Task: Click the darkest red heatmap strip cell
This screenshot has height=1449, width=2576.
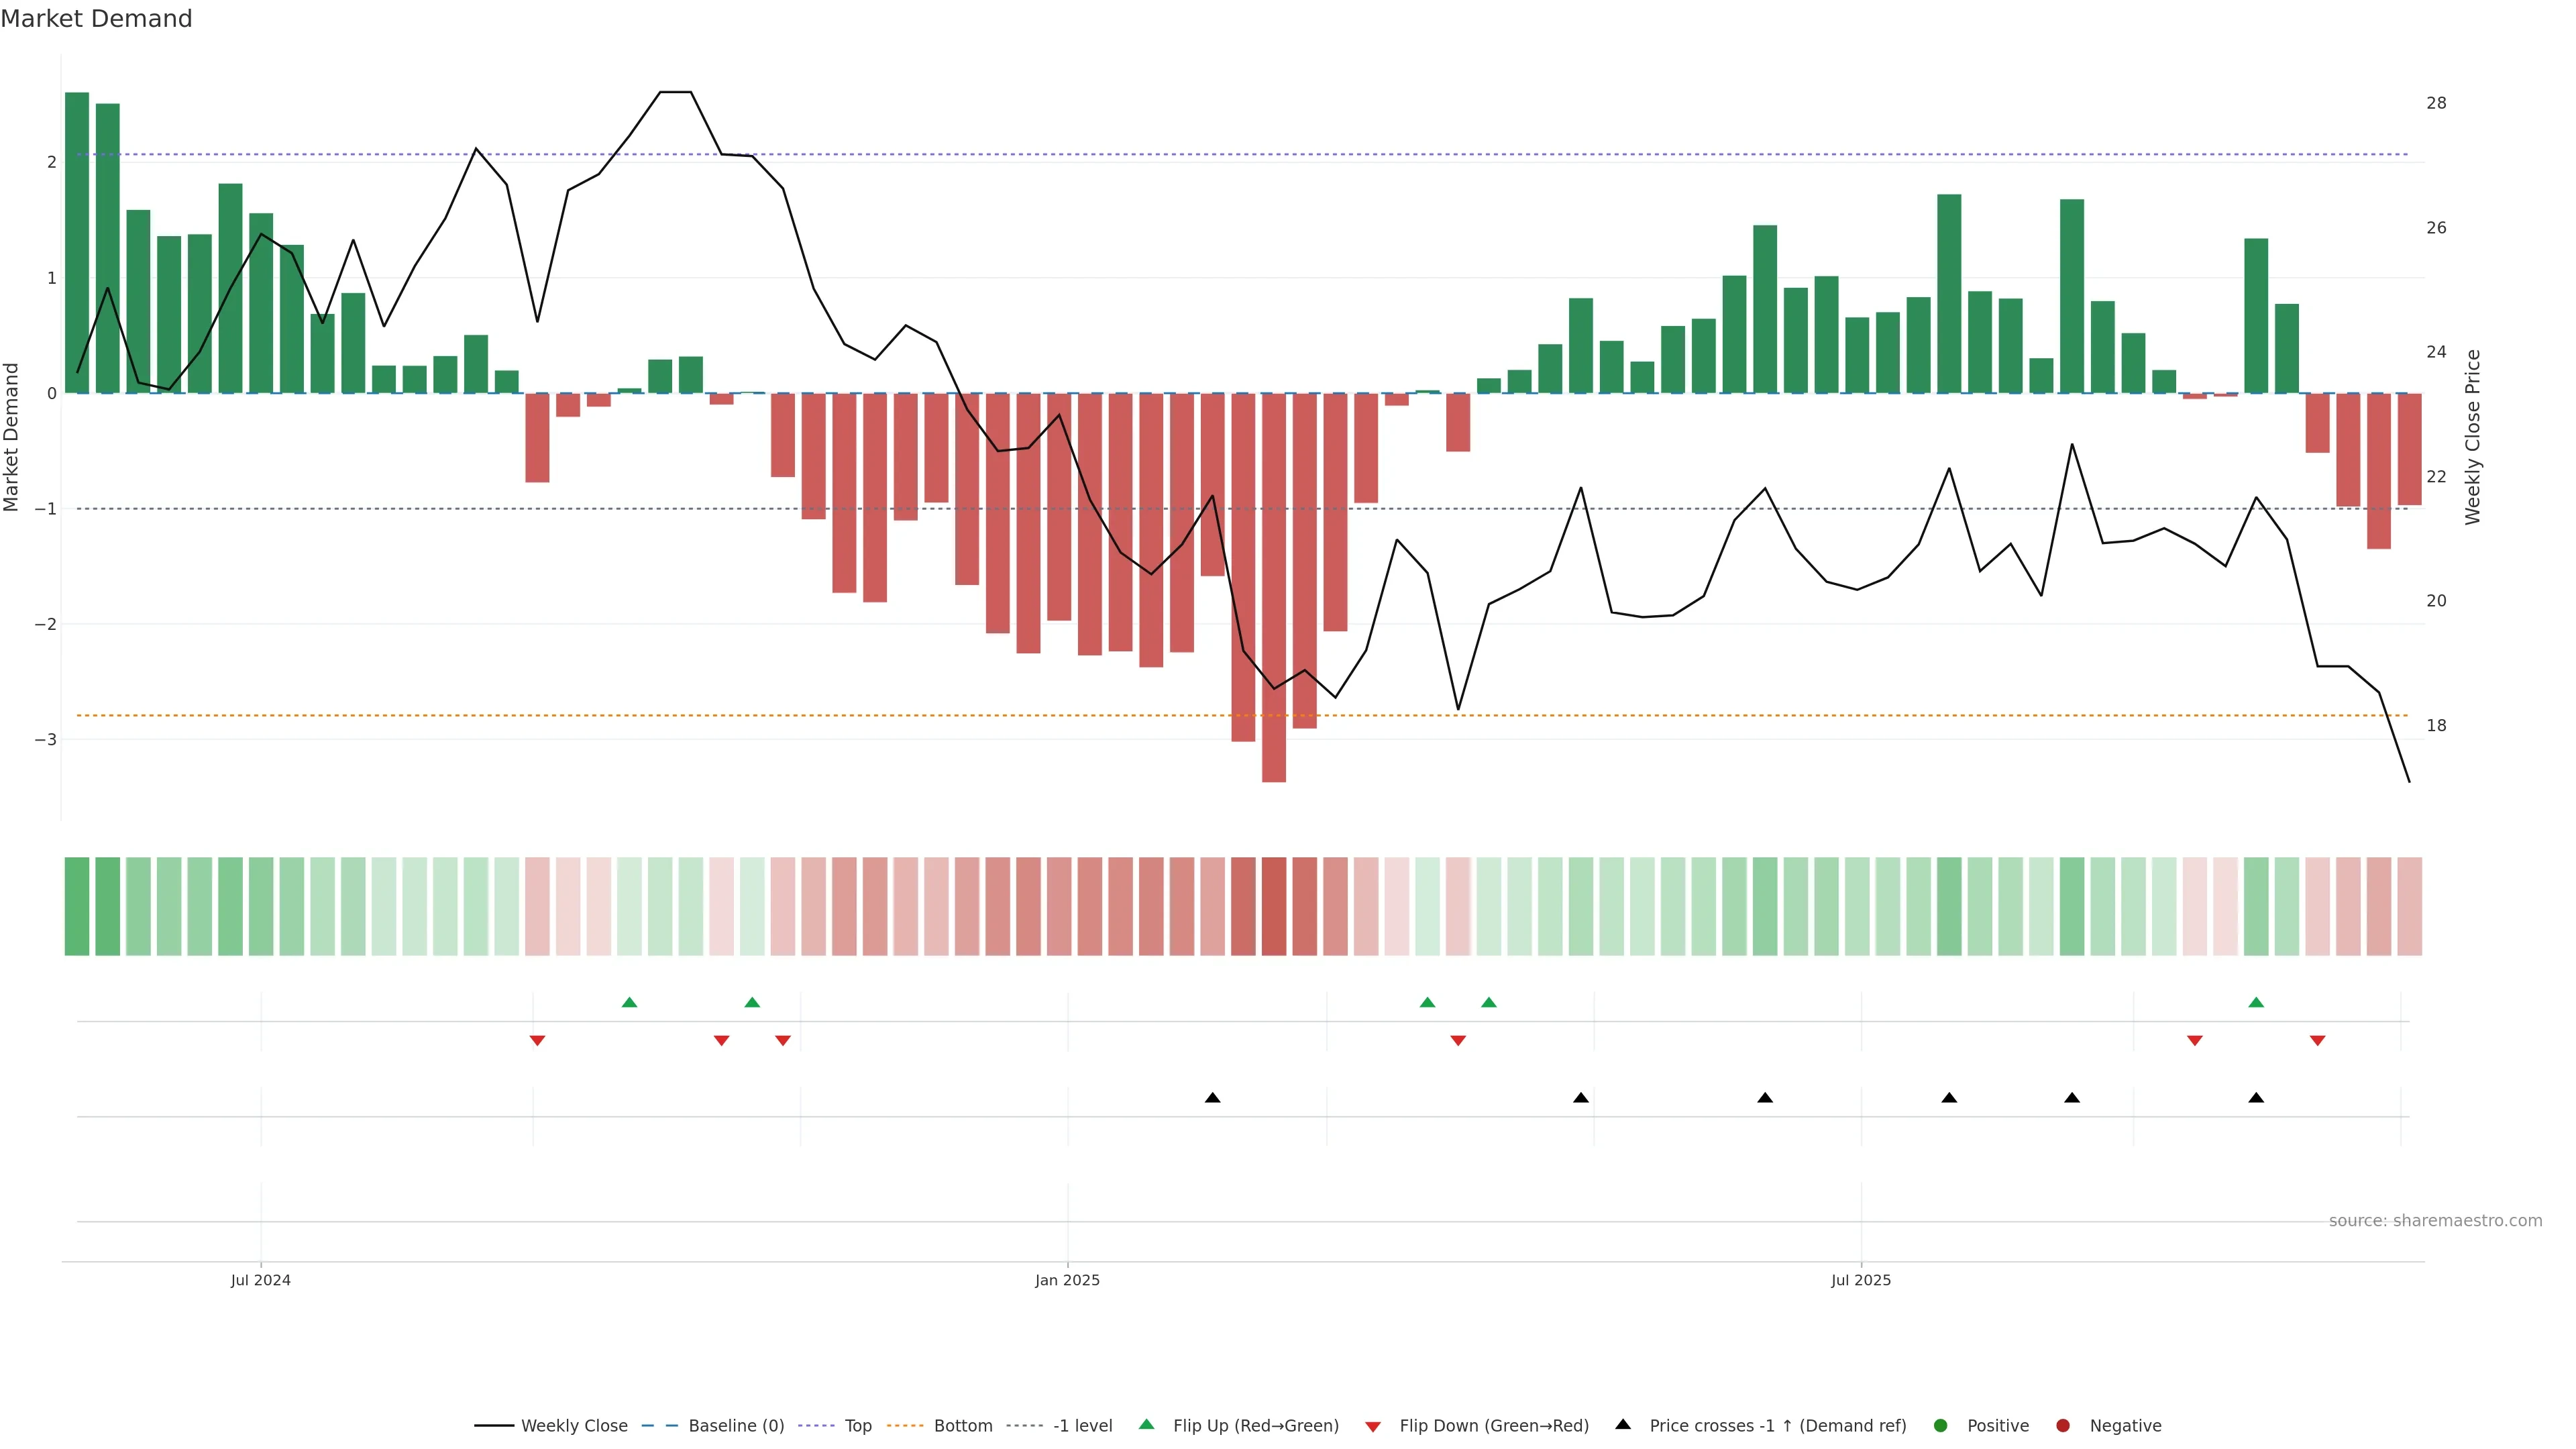Action: pos(1273,906)
